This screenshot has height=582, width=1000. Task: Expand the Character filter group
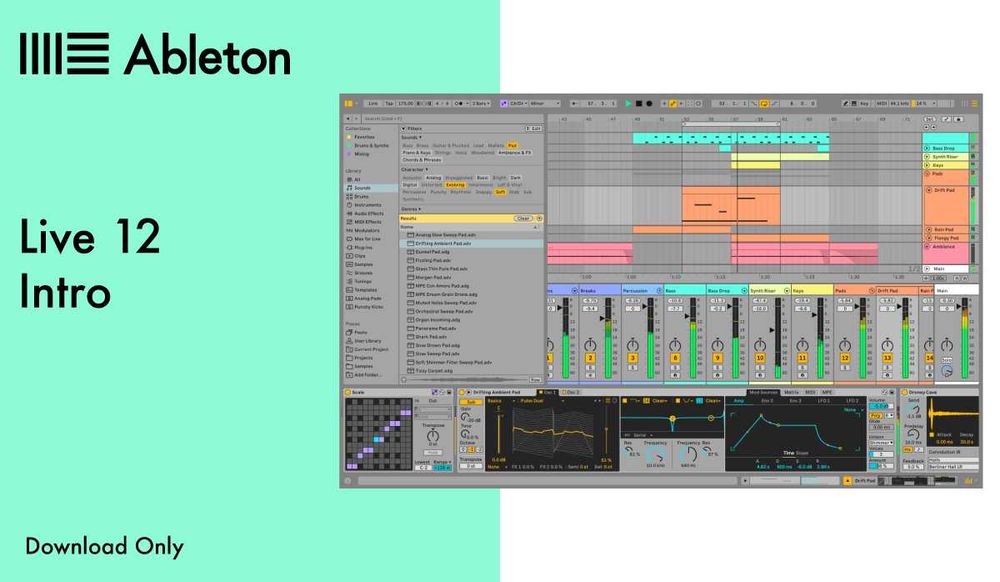coord(415,170)
